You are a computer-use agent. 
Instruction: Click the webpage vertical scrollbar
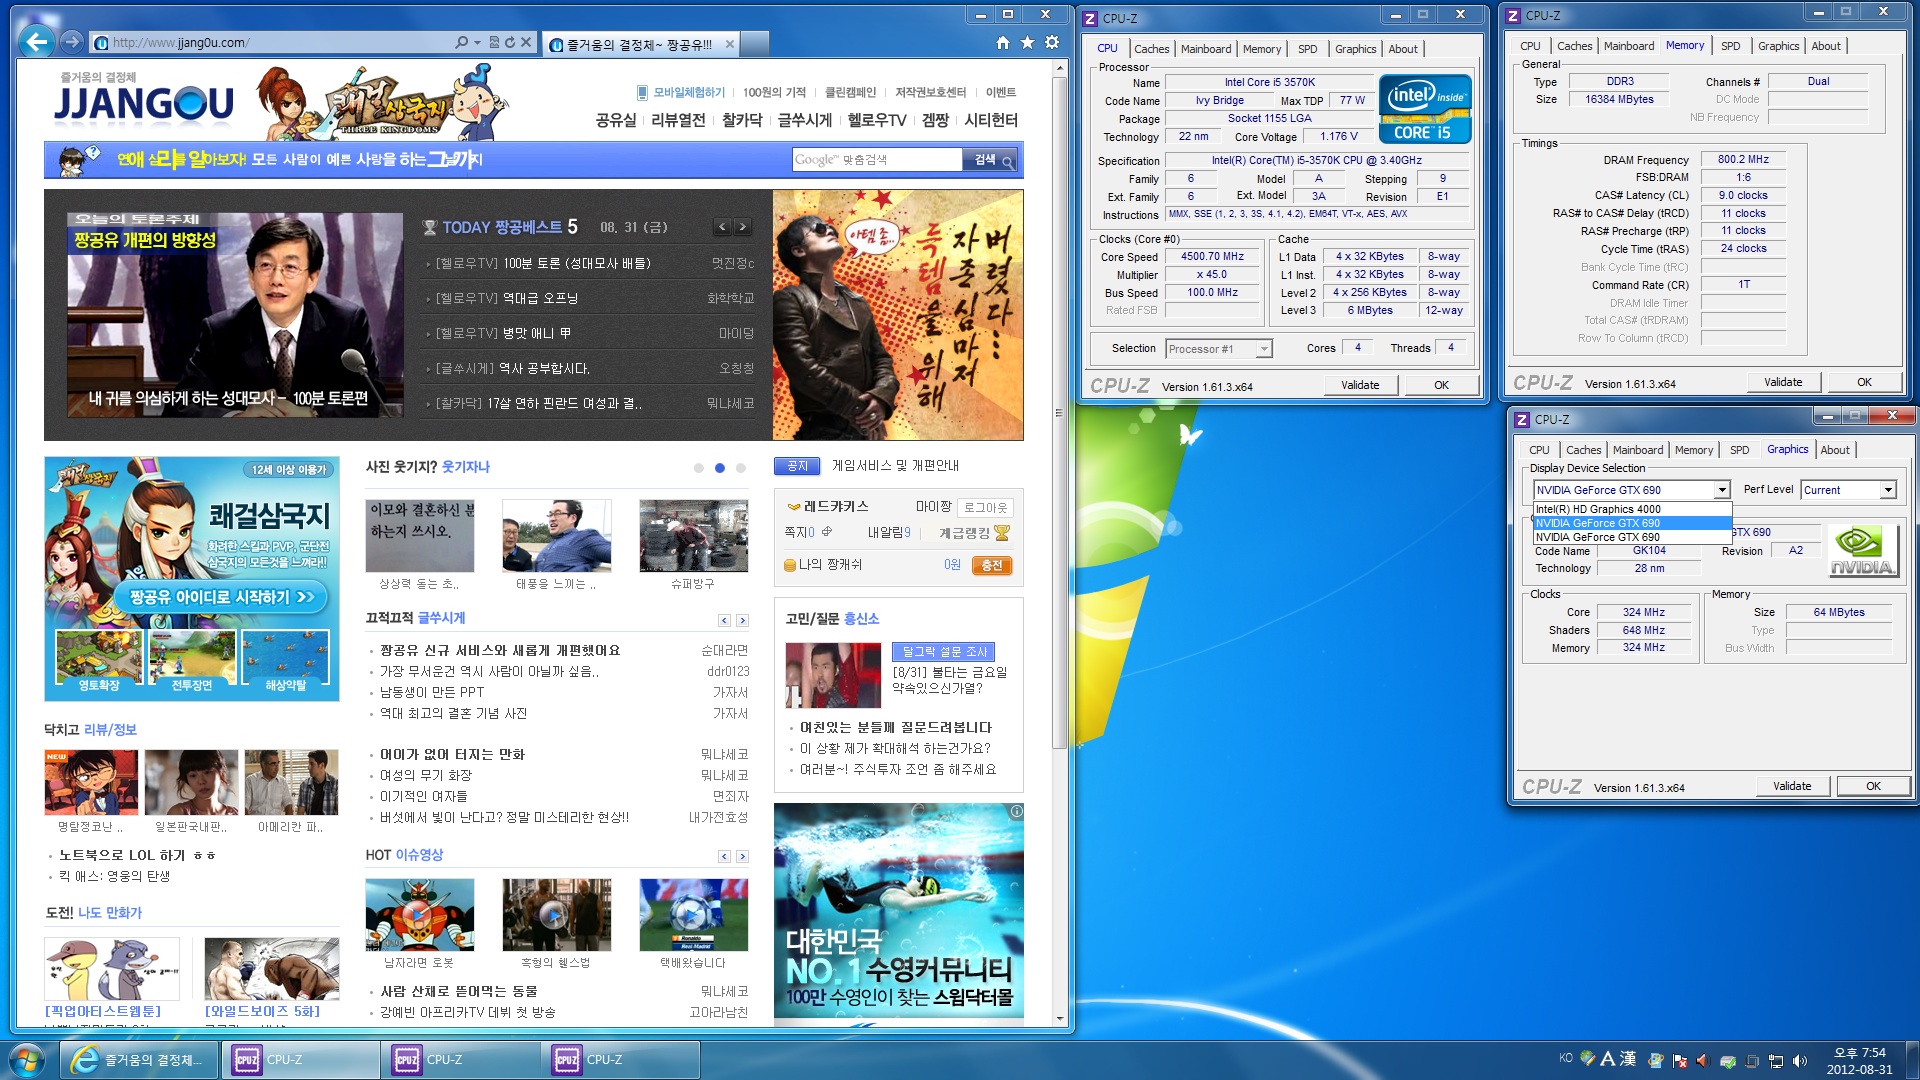click(x=1060, y=412)
